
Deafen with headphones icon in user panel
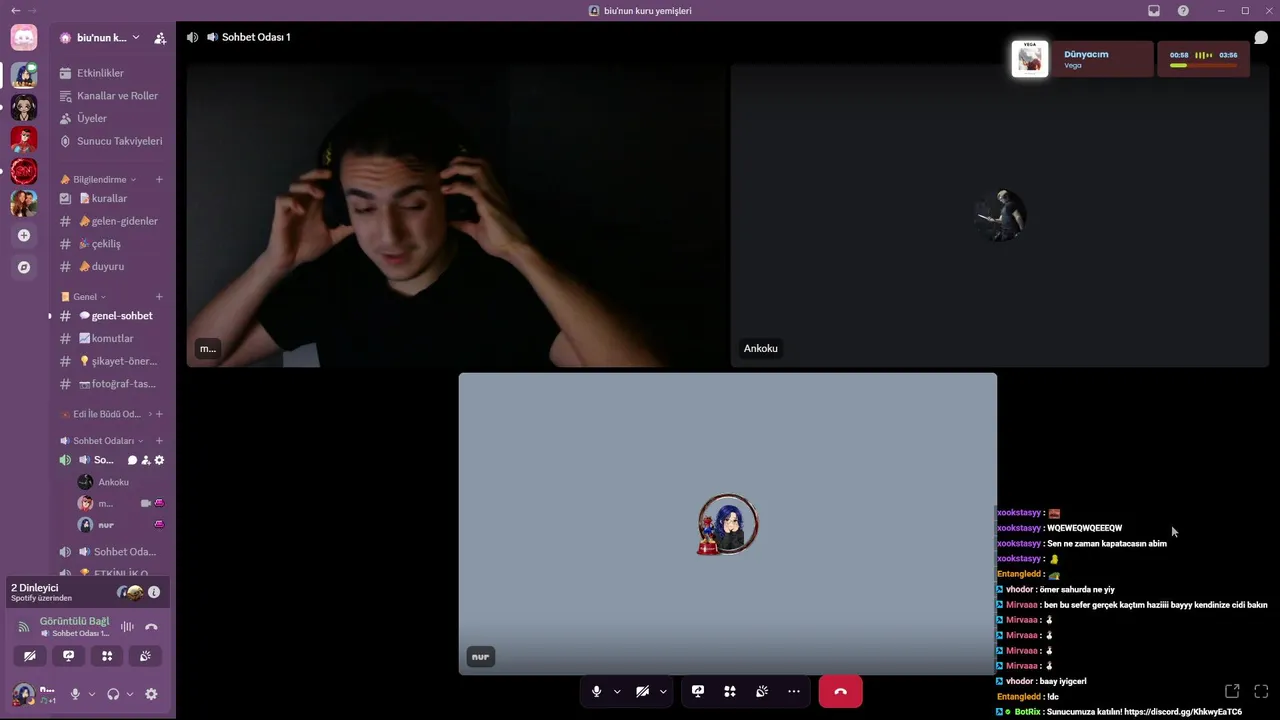[113, 694]
